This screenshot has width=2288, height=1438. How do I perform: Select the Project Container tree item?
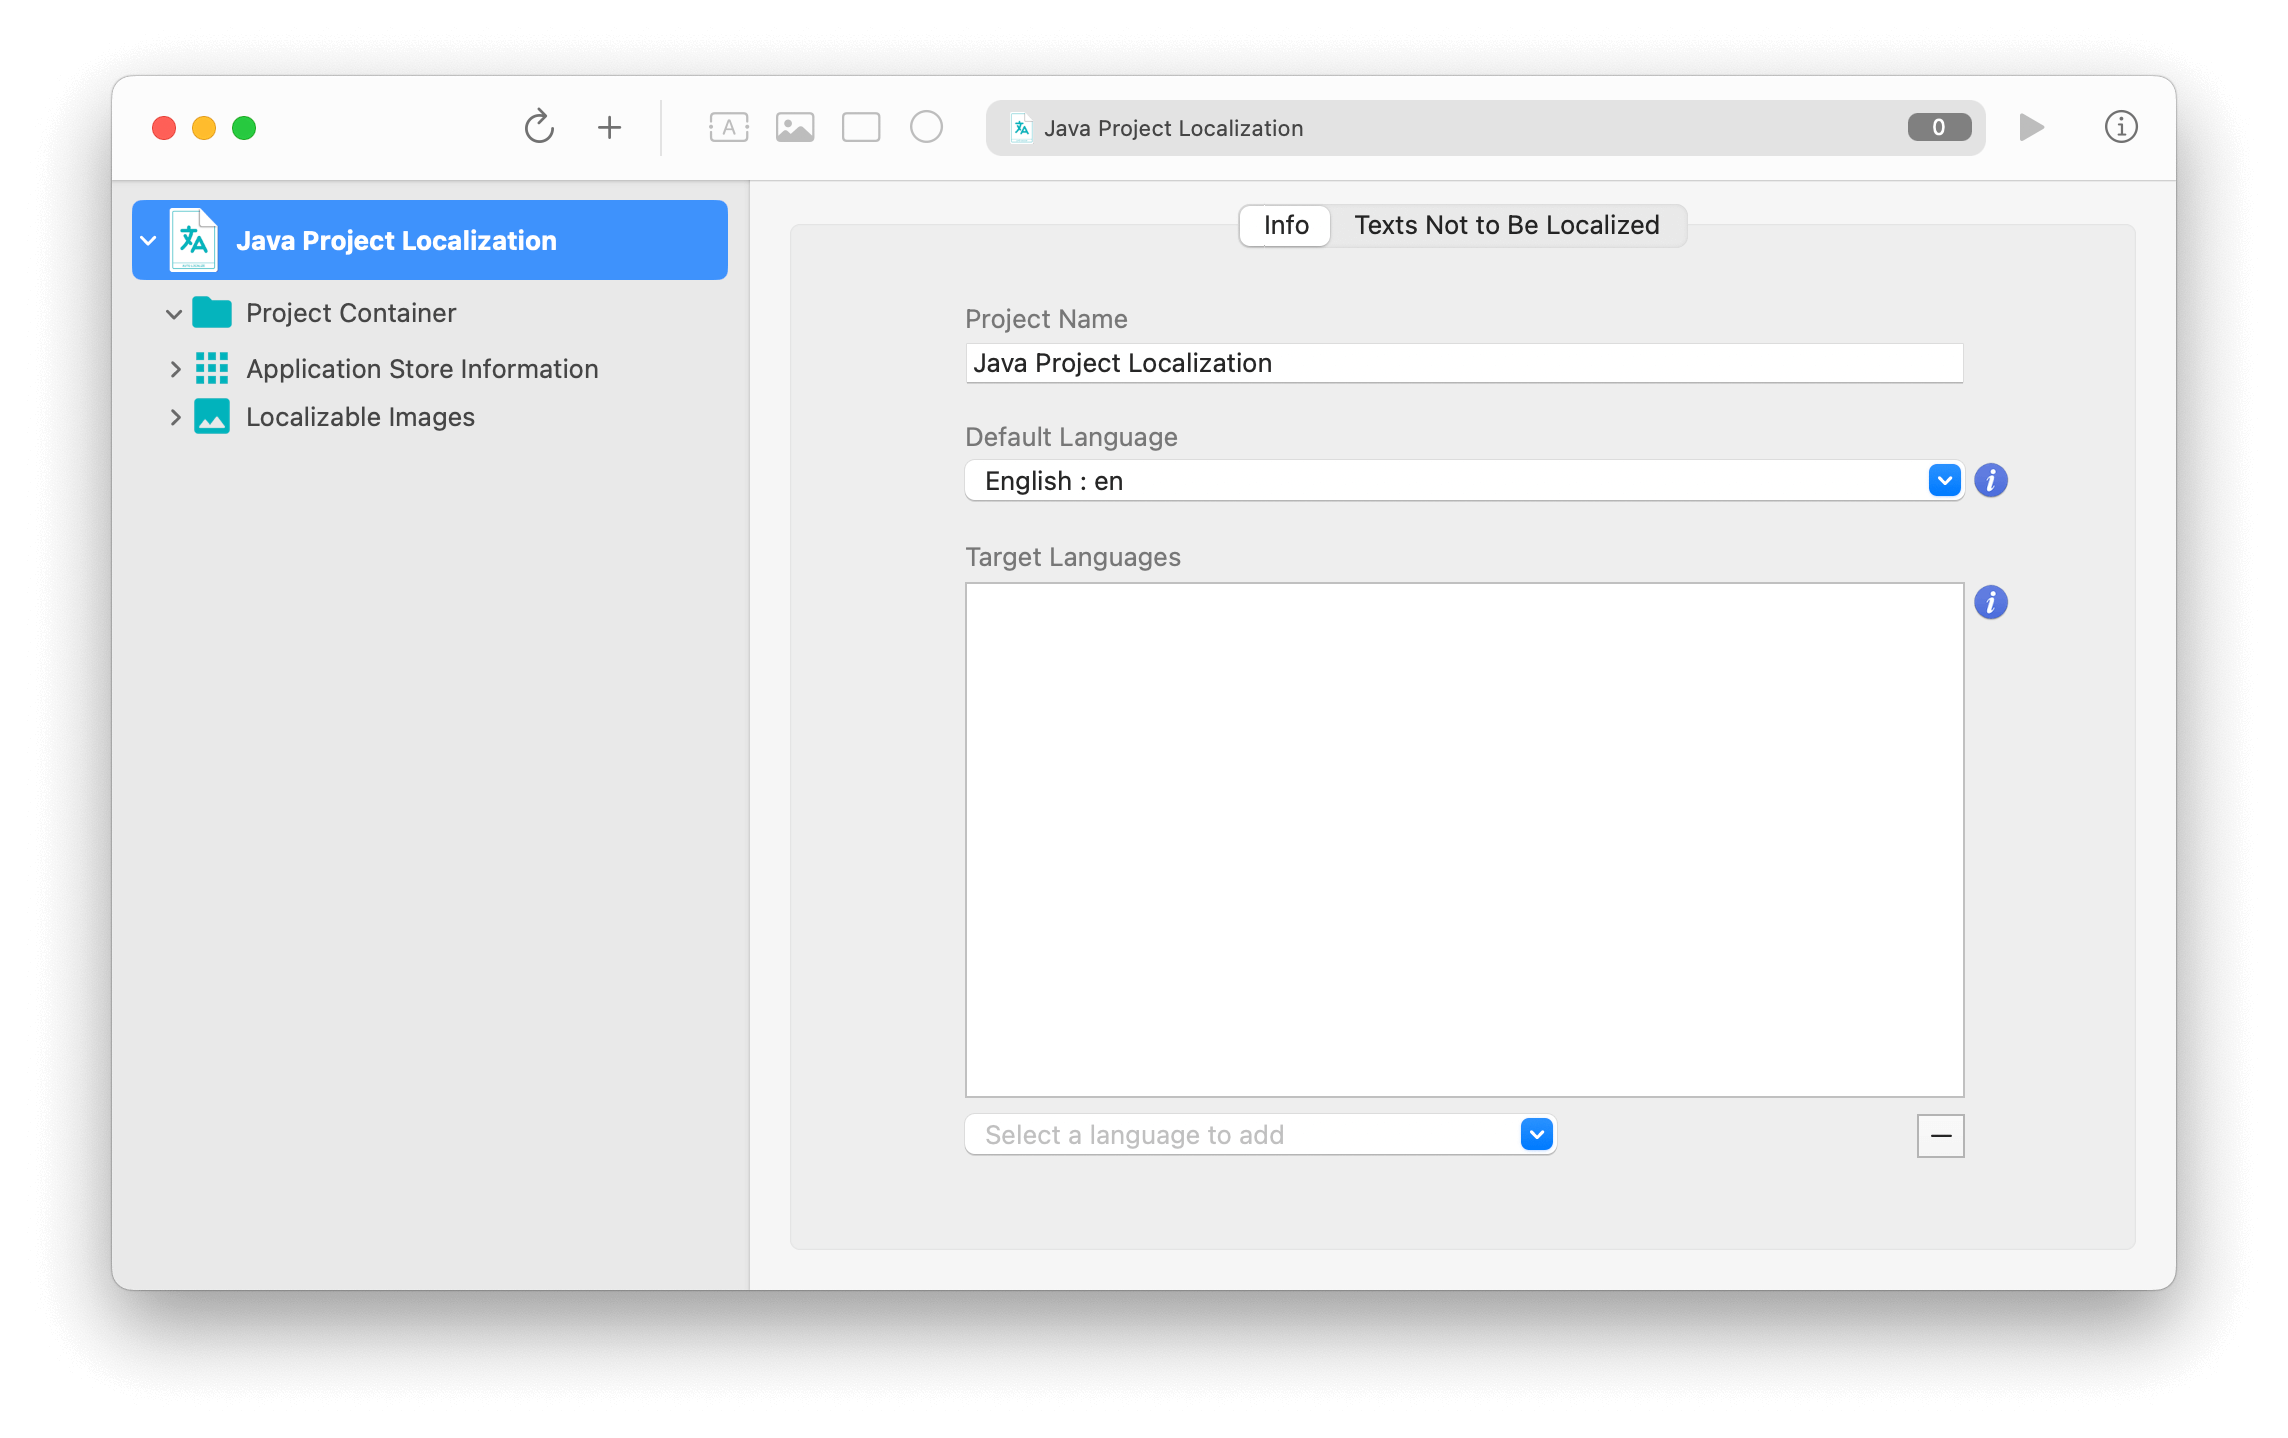[351, 313]
